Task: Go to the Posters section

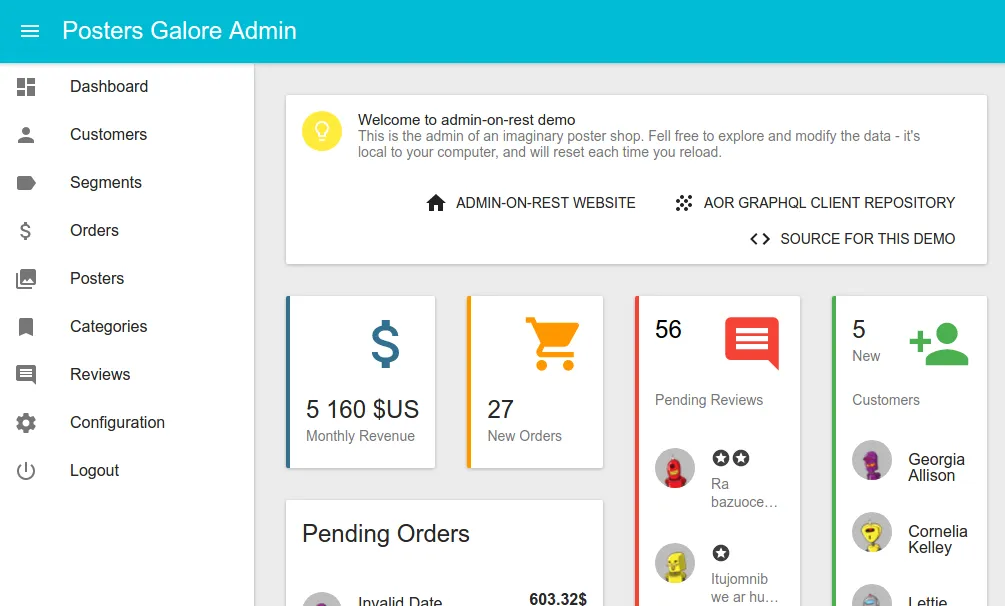Action: click(97, 279)
